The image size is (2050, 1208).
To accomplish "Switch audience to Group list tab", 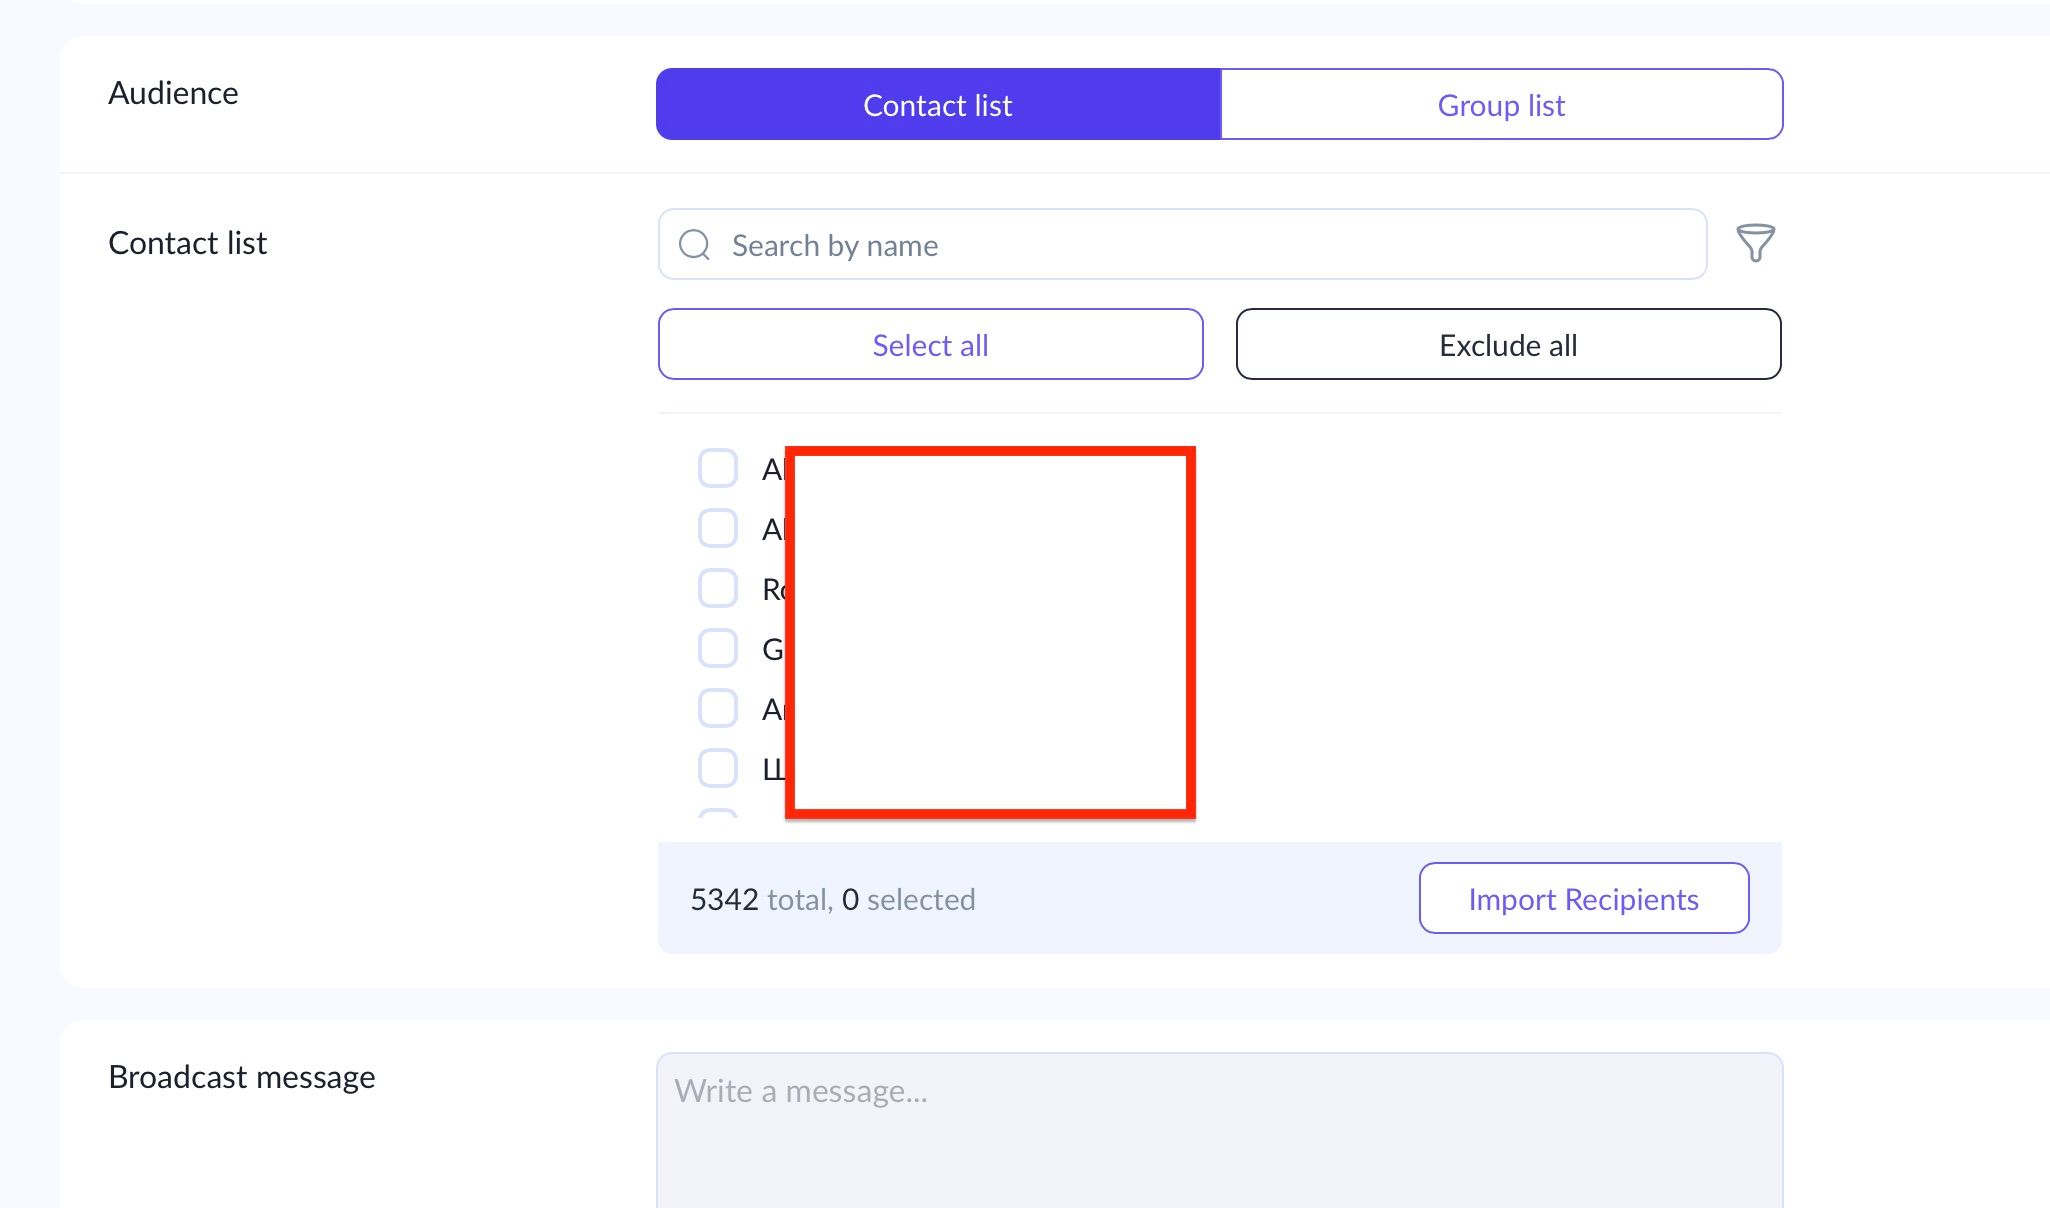I will [x=1501, y=105].
